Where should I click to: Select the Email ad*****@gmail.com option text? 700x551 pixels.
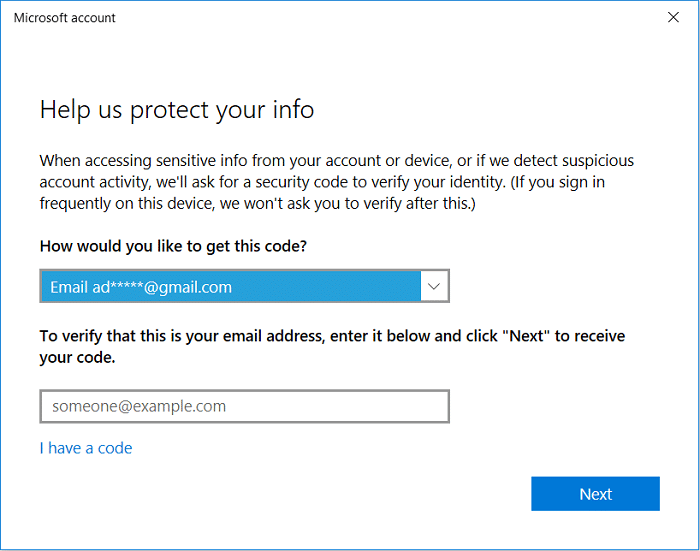(x=141, y=287)
